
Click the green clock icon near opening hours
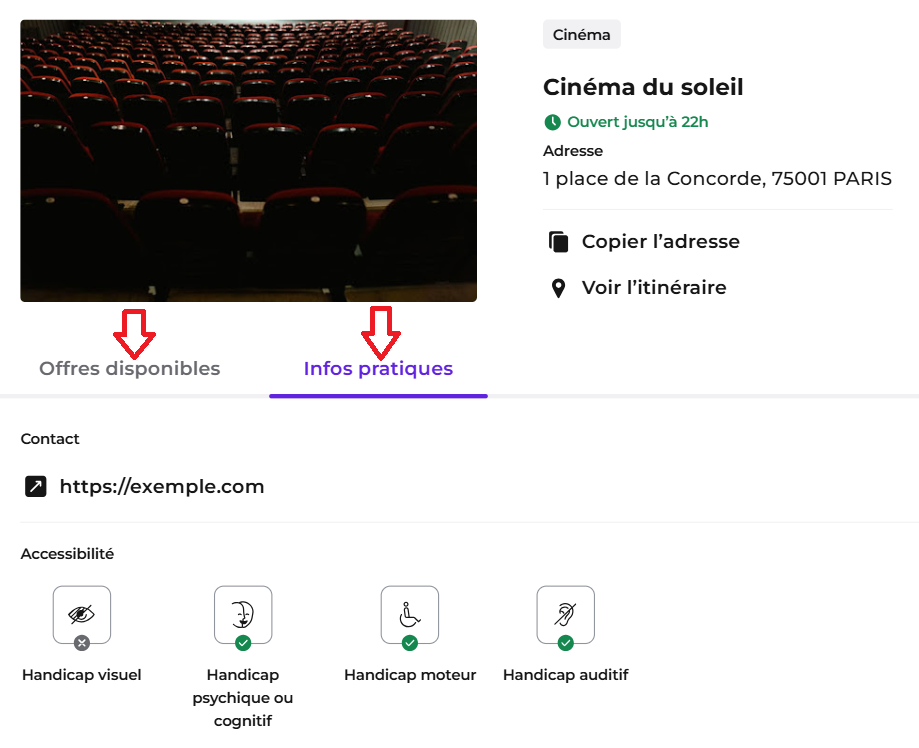tap(552, 122)
